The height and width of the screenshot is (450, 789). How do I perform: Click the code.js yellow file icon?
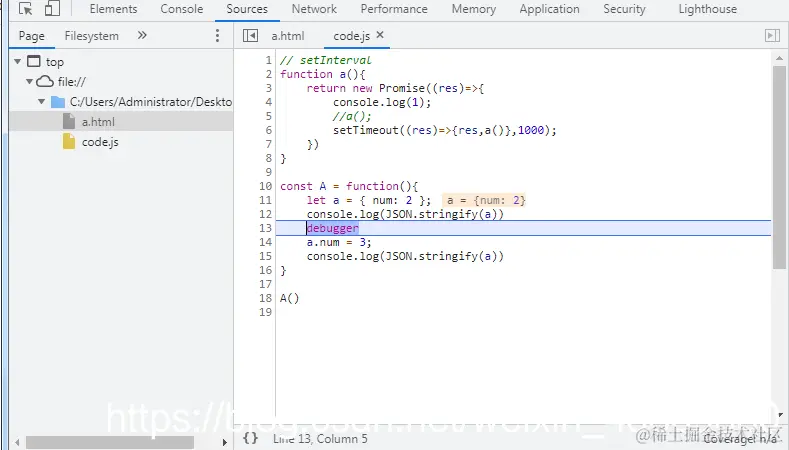[x=69, y=142]
